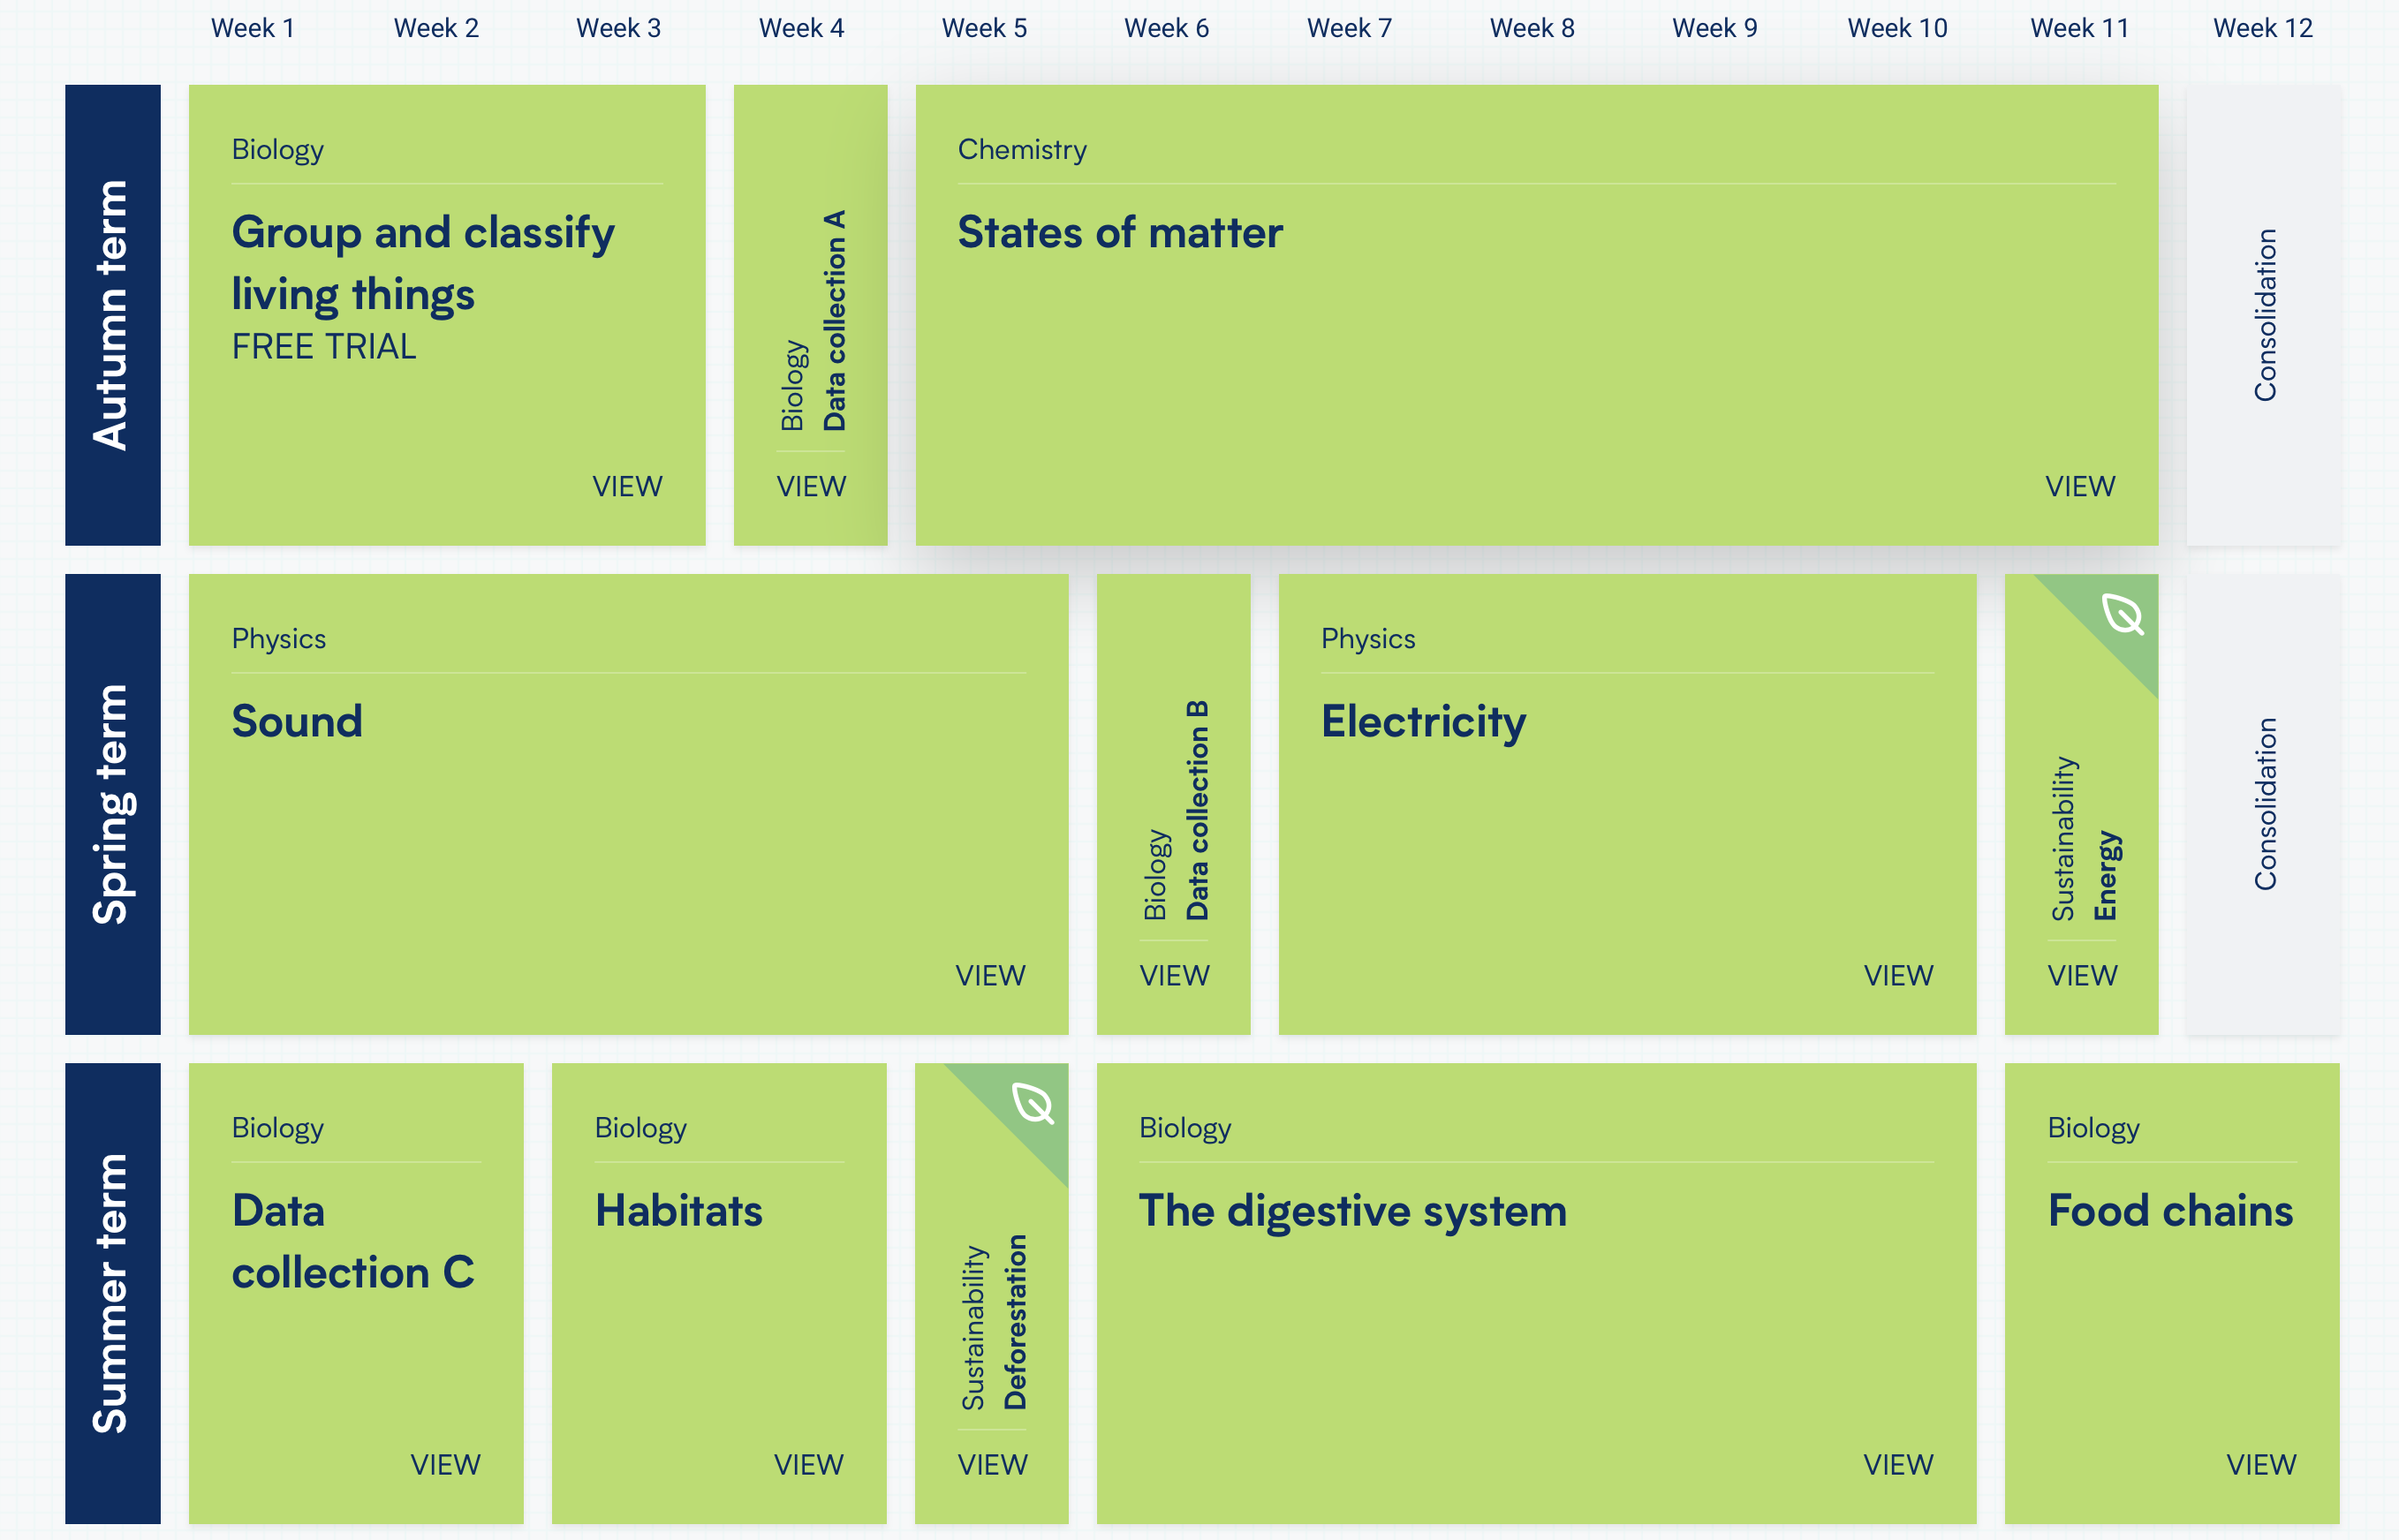Click the Week 11 column header
The height and width of the screenshot is (1540, 2399).
tap(2080, 28)
